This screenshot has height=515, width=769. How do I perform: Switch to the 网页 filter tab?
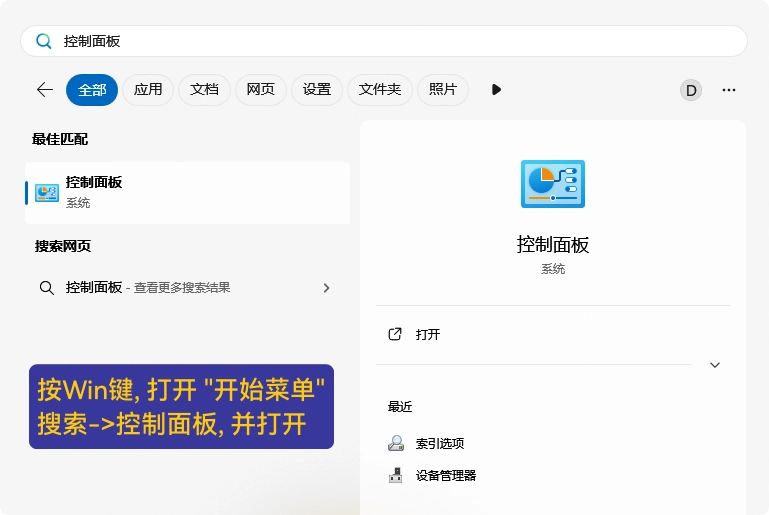click(x=260, y=90)
